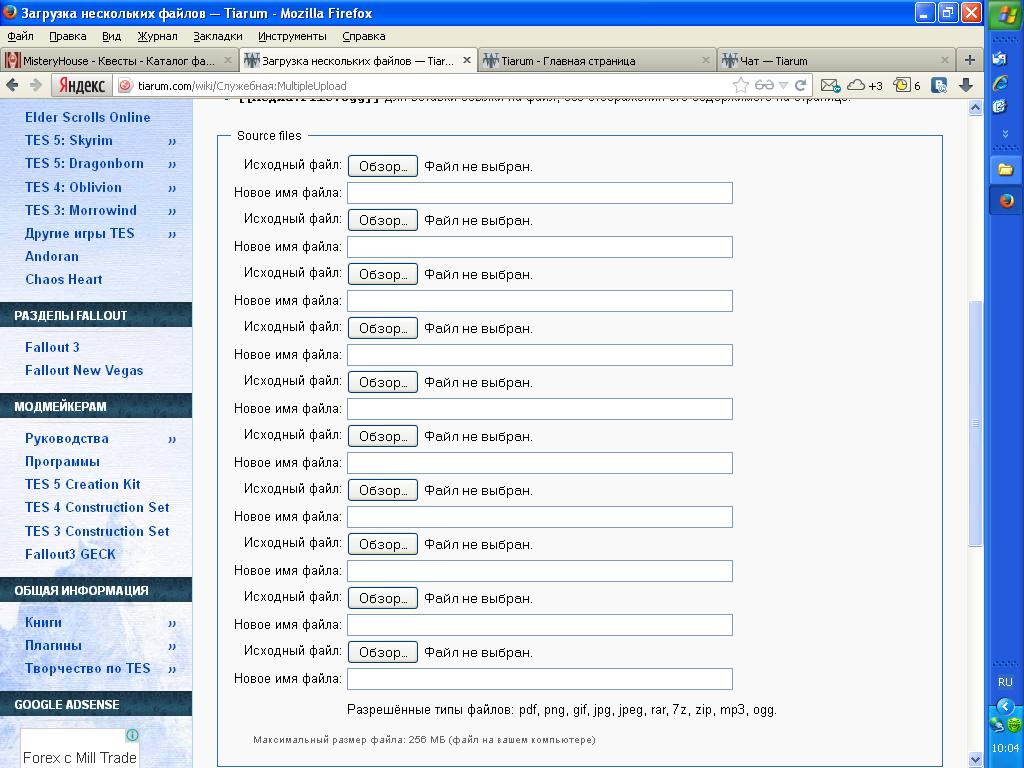1024x768 pixels.
Task: Expand TES 5: Dragonborn submenu arrow
Action: [172, 165]
